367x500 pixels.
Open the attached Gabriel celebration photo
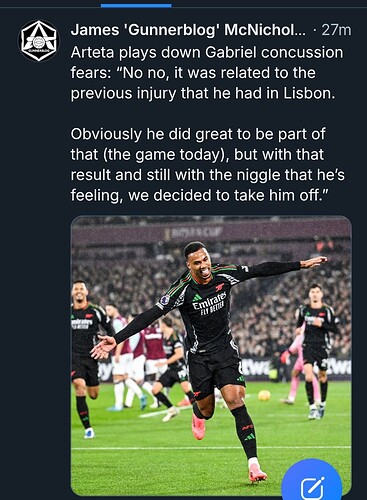click(211, 355)
